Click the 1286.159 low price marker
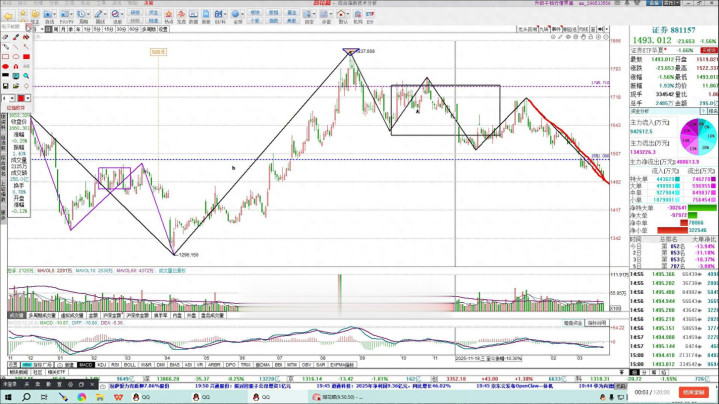This screenshot has height=404, width=719. point(187,256)
